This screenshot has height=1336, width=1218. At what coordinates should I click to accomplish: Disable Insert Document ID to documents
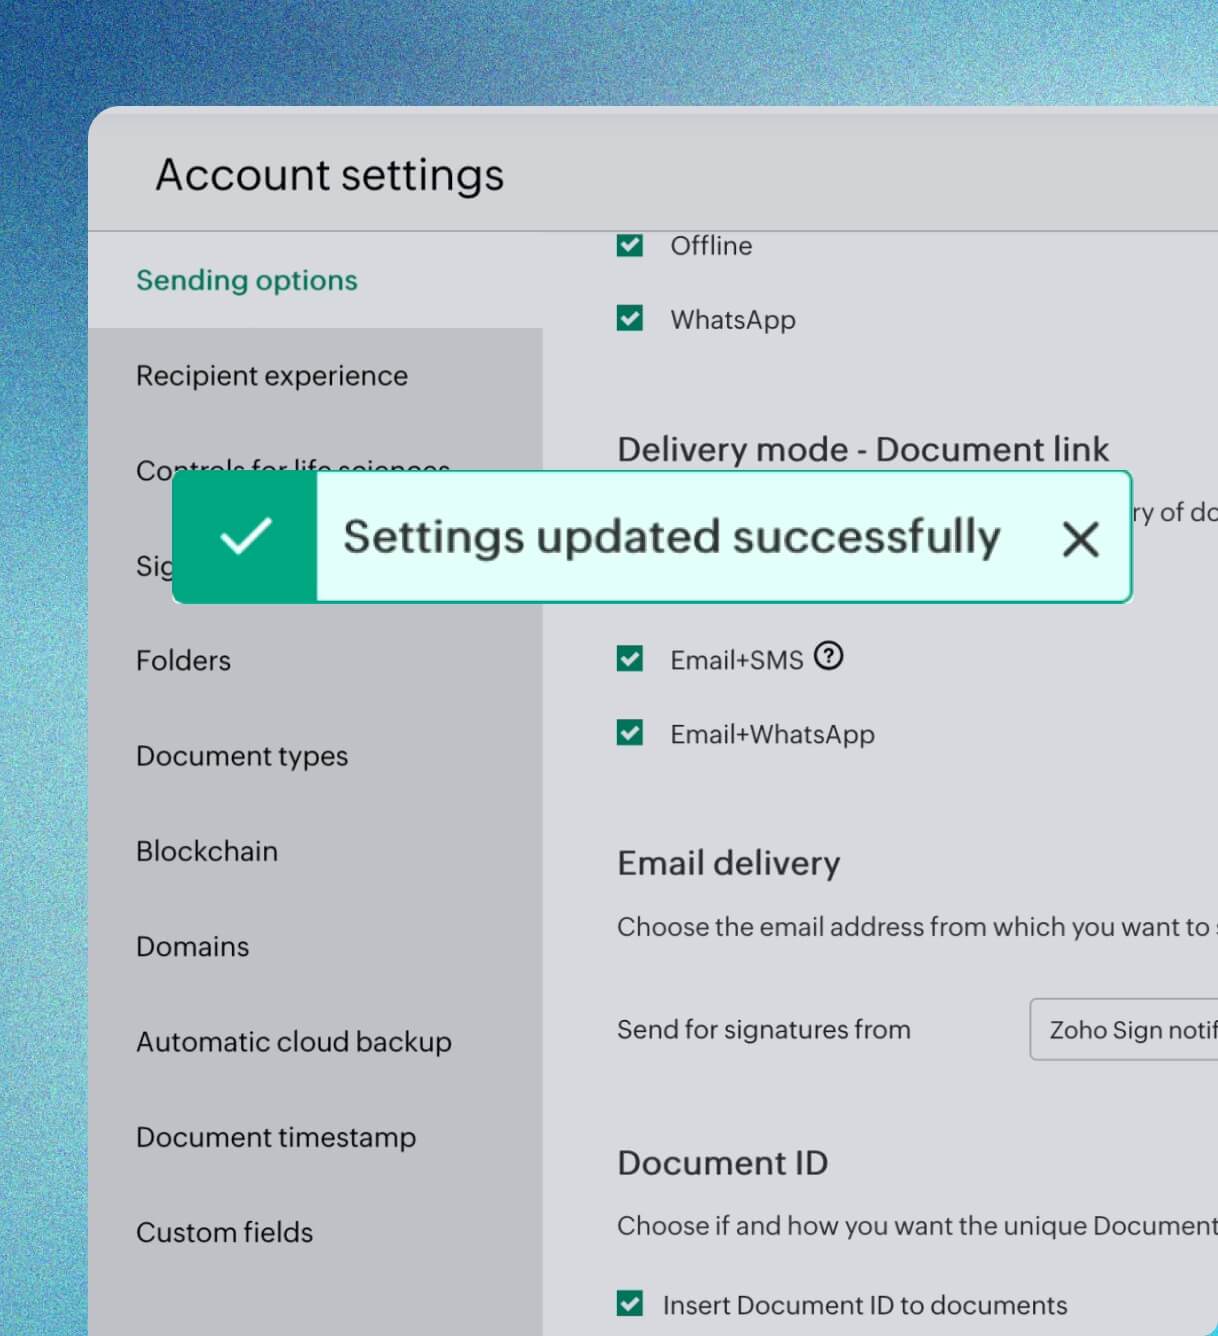click(x=629, y=1304)
